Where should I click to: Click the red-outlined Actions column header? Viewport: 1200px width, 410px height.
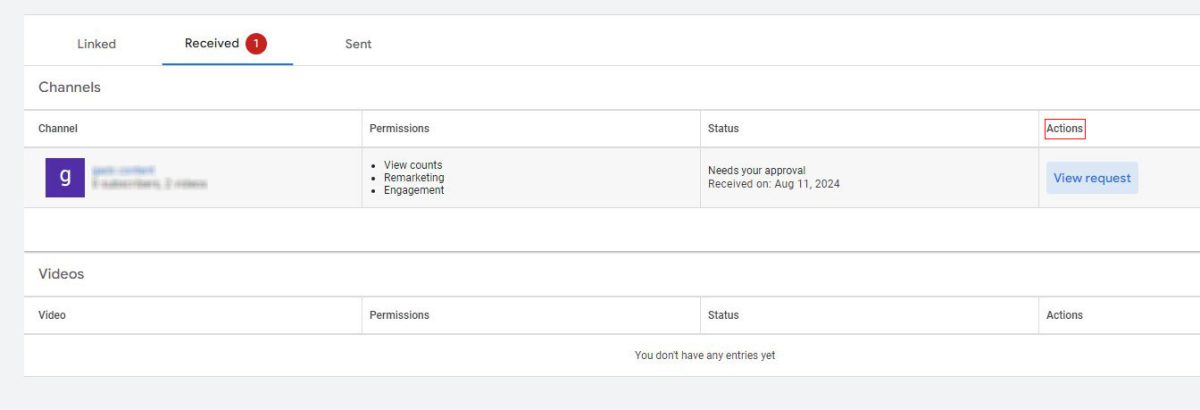[x=1064, y=128]
